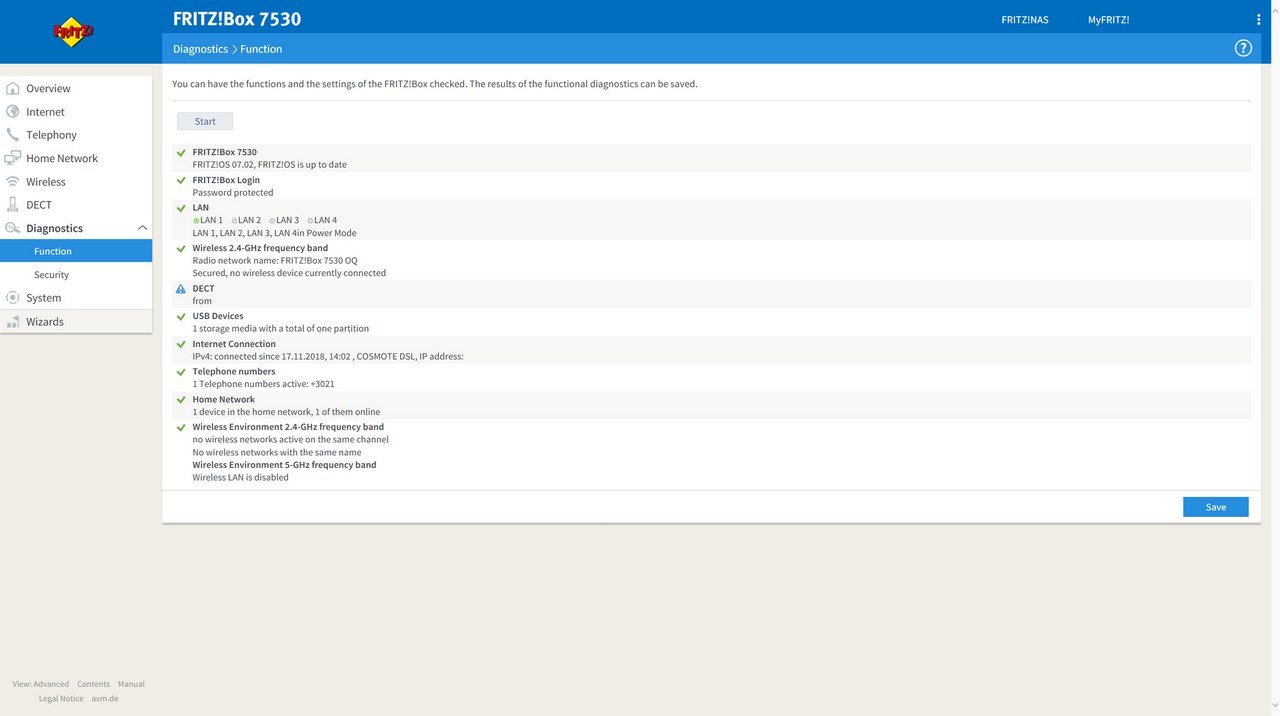
Task: Visit the avm.de footer link
Action: (105, 698)
